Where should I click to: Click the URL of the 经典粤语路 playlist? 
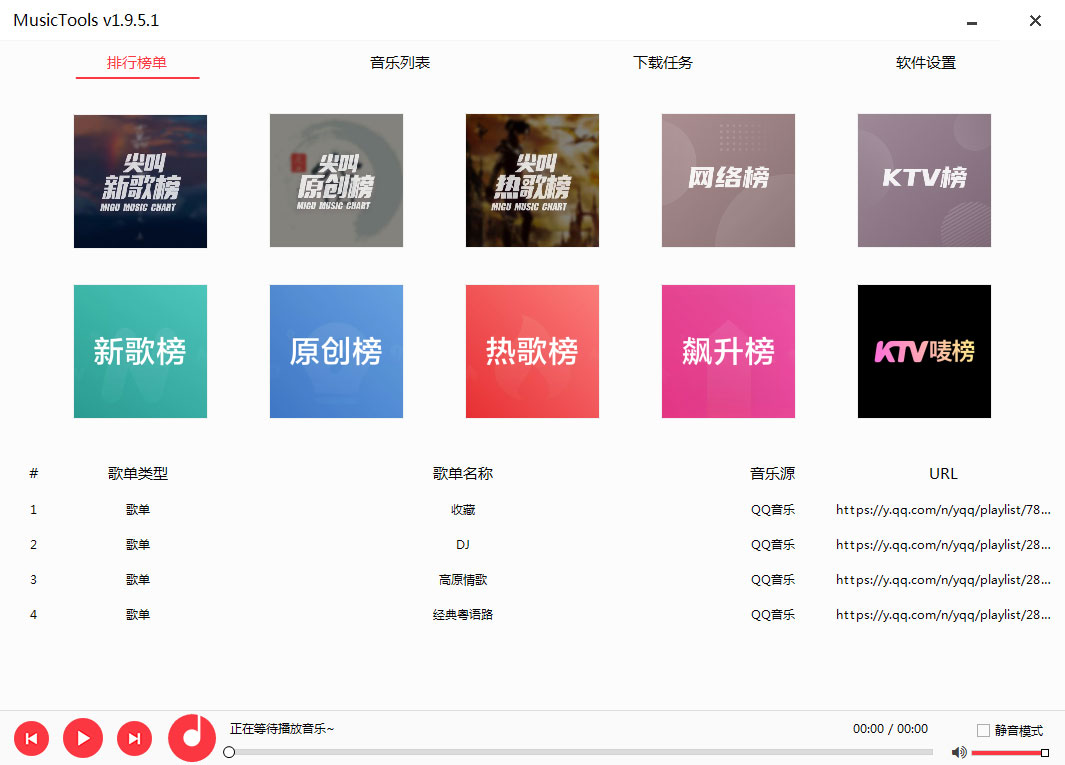(943, 615)
